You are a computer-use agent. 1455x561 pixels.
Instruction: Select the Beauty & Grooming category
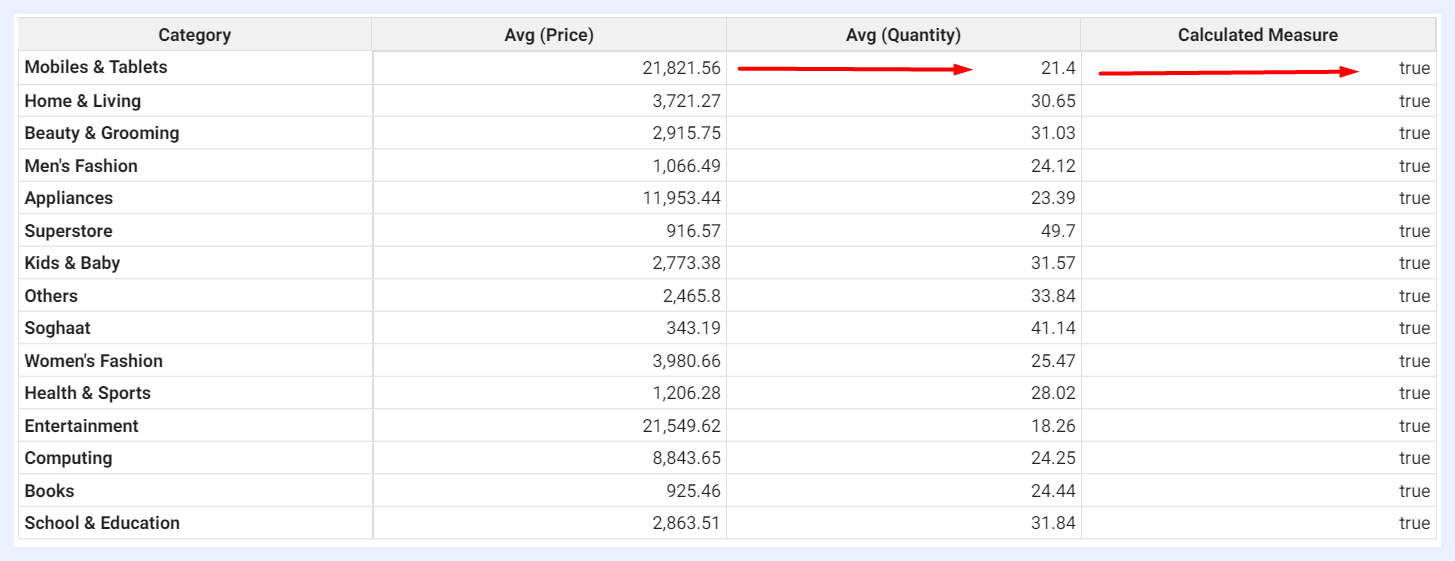(x=102, y=133)
